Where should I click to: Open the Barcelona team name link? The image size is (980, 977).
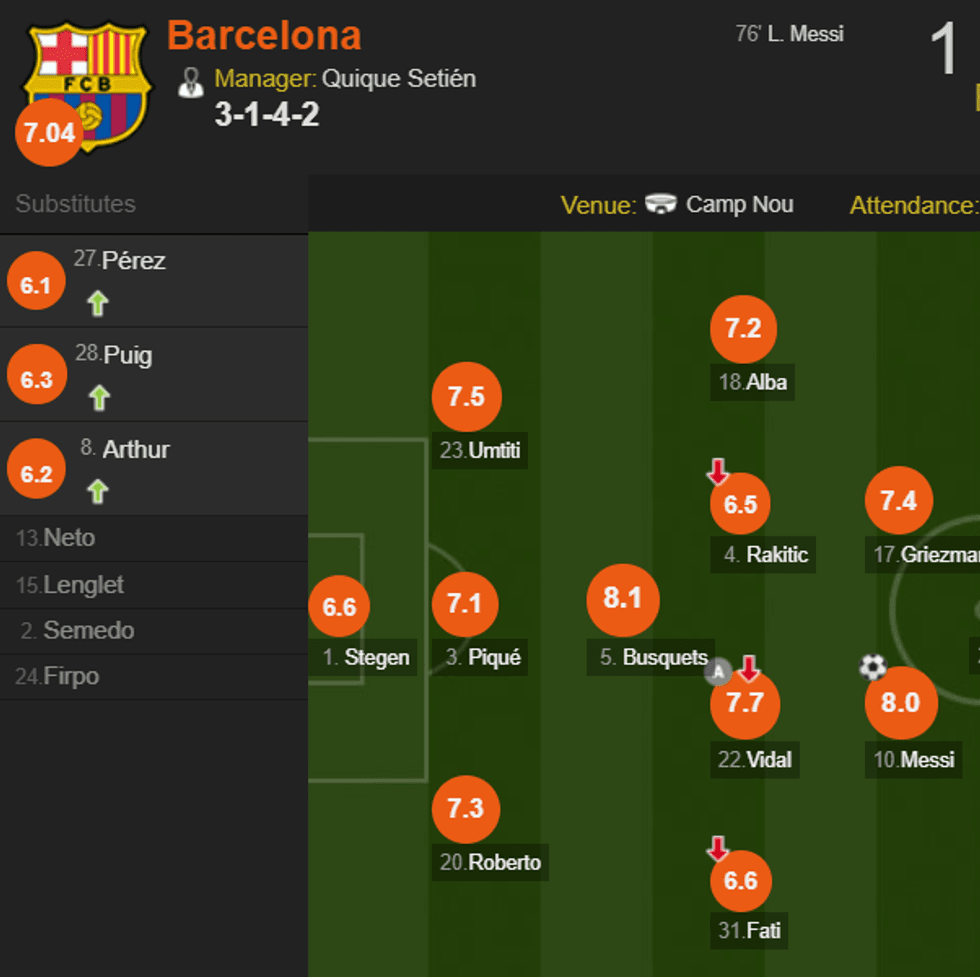point(264,36)
